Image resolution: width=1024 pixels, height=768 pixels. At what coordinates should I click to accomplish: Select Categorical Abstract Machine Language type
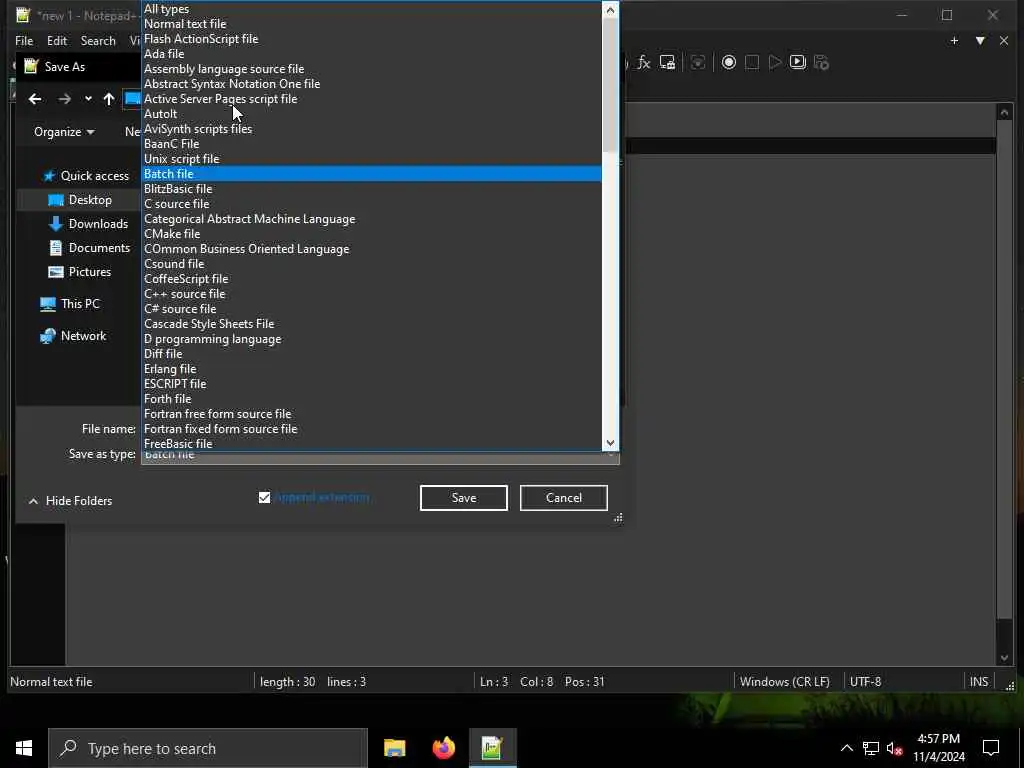tap(372, 219)
